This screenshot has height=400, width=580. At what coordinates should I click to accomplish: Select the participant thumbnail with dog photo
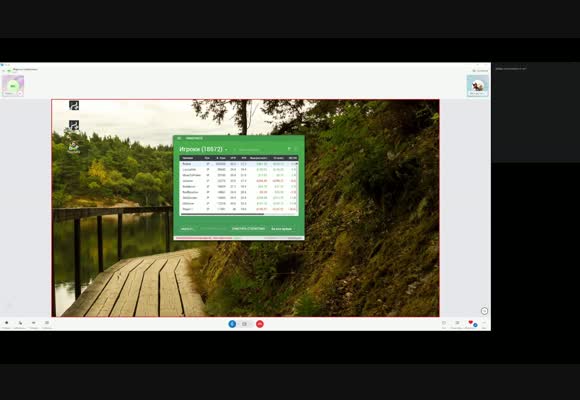pos(477,86)
